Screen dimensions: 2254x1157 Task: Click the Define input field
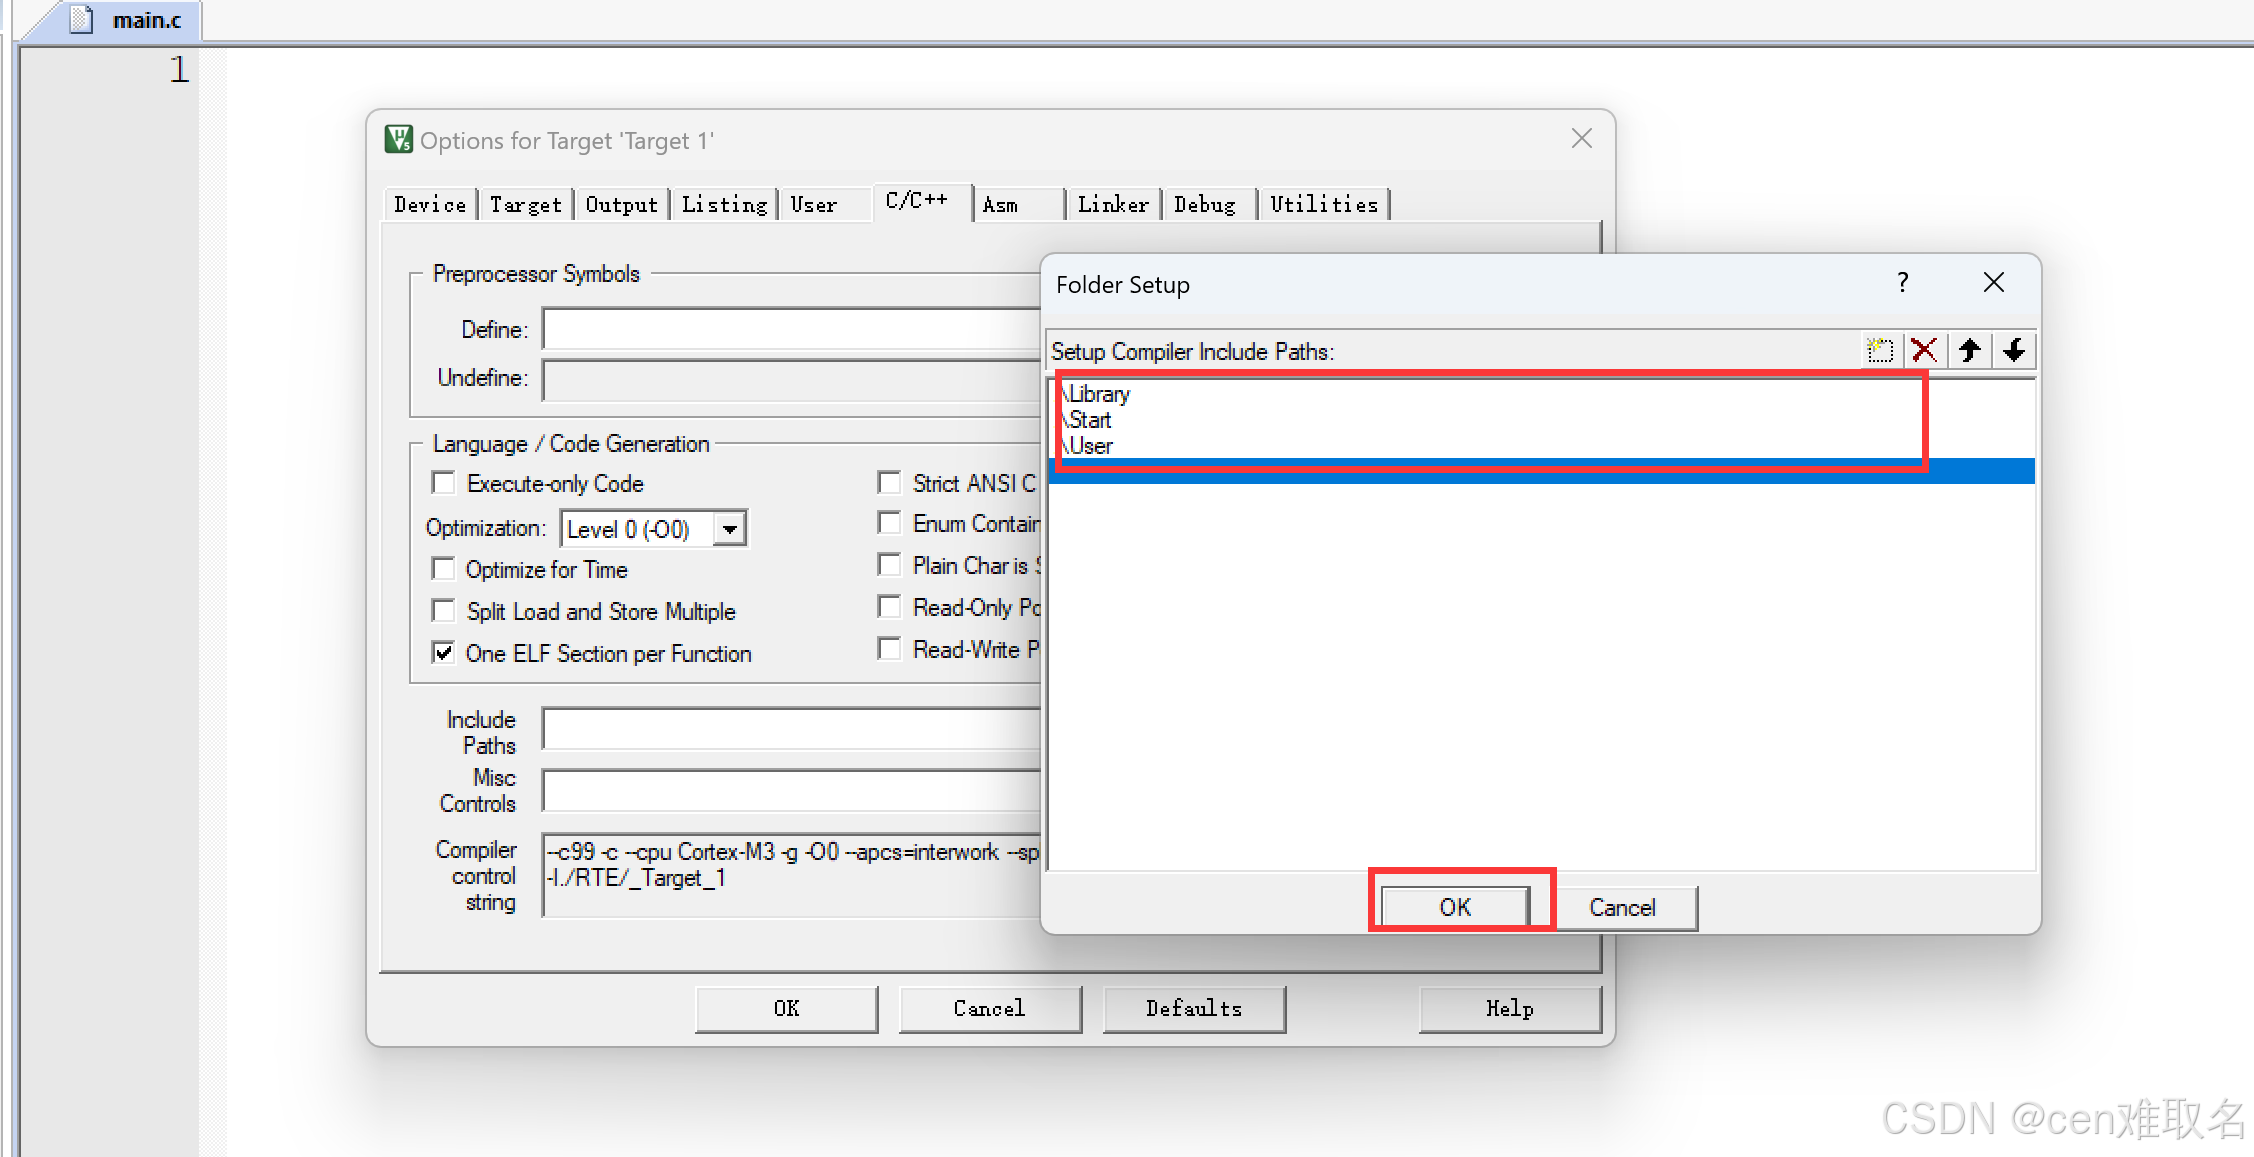pos(790,330)
